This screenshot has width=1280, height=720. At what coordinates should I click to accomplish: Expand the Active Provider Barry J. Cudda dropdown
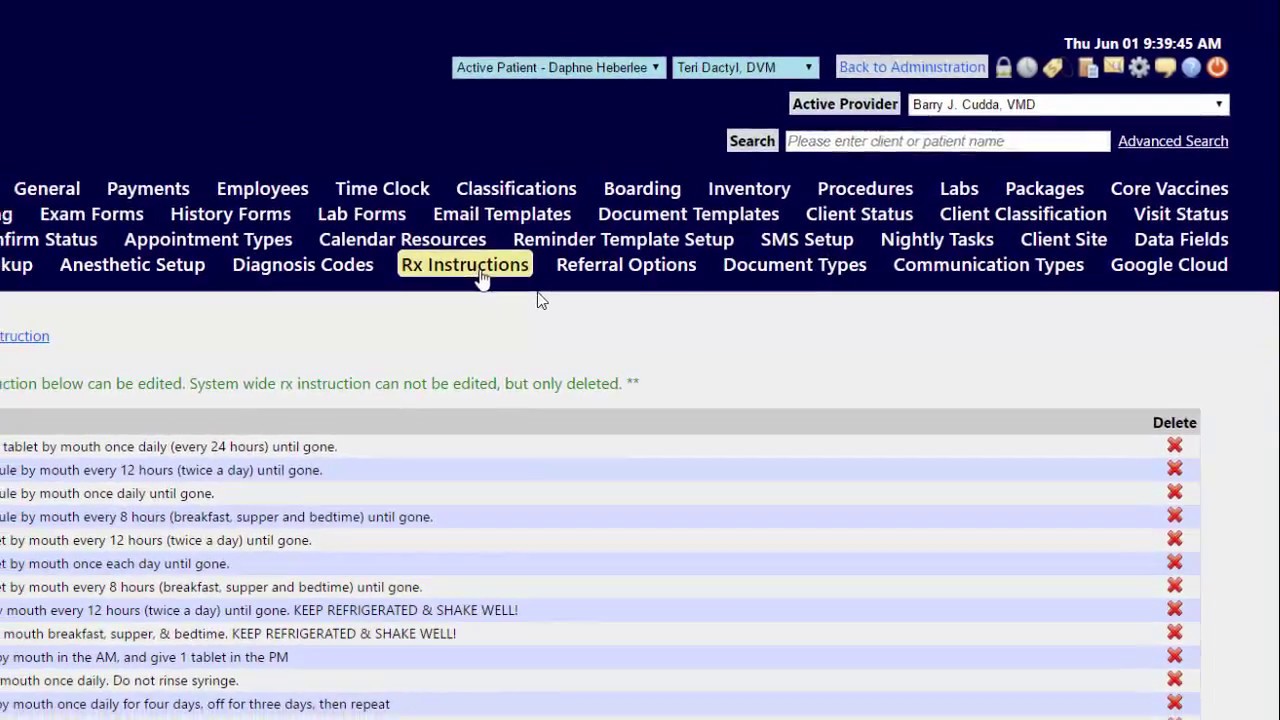tap(1068, 104)
